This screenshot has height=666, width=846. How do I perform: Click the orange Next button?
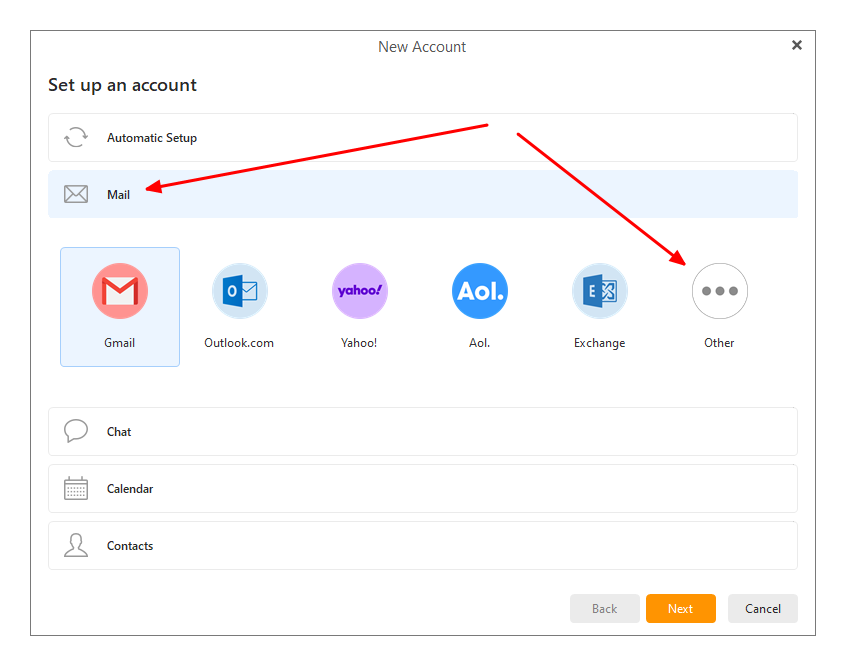coord(681,609)
